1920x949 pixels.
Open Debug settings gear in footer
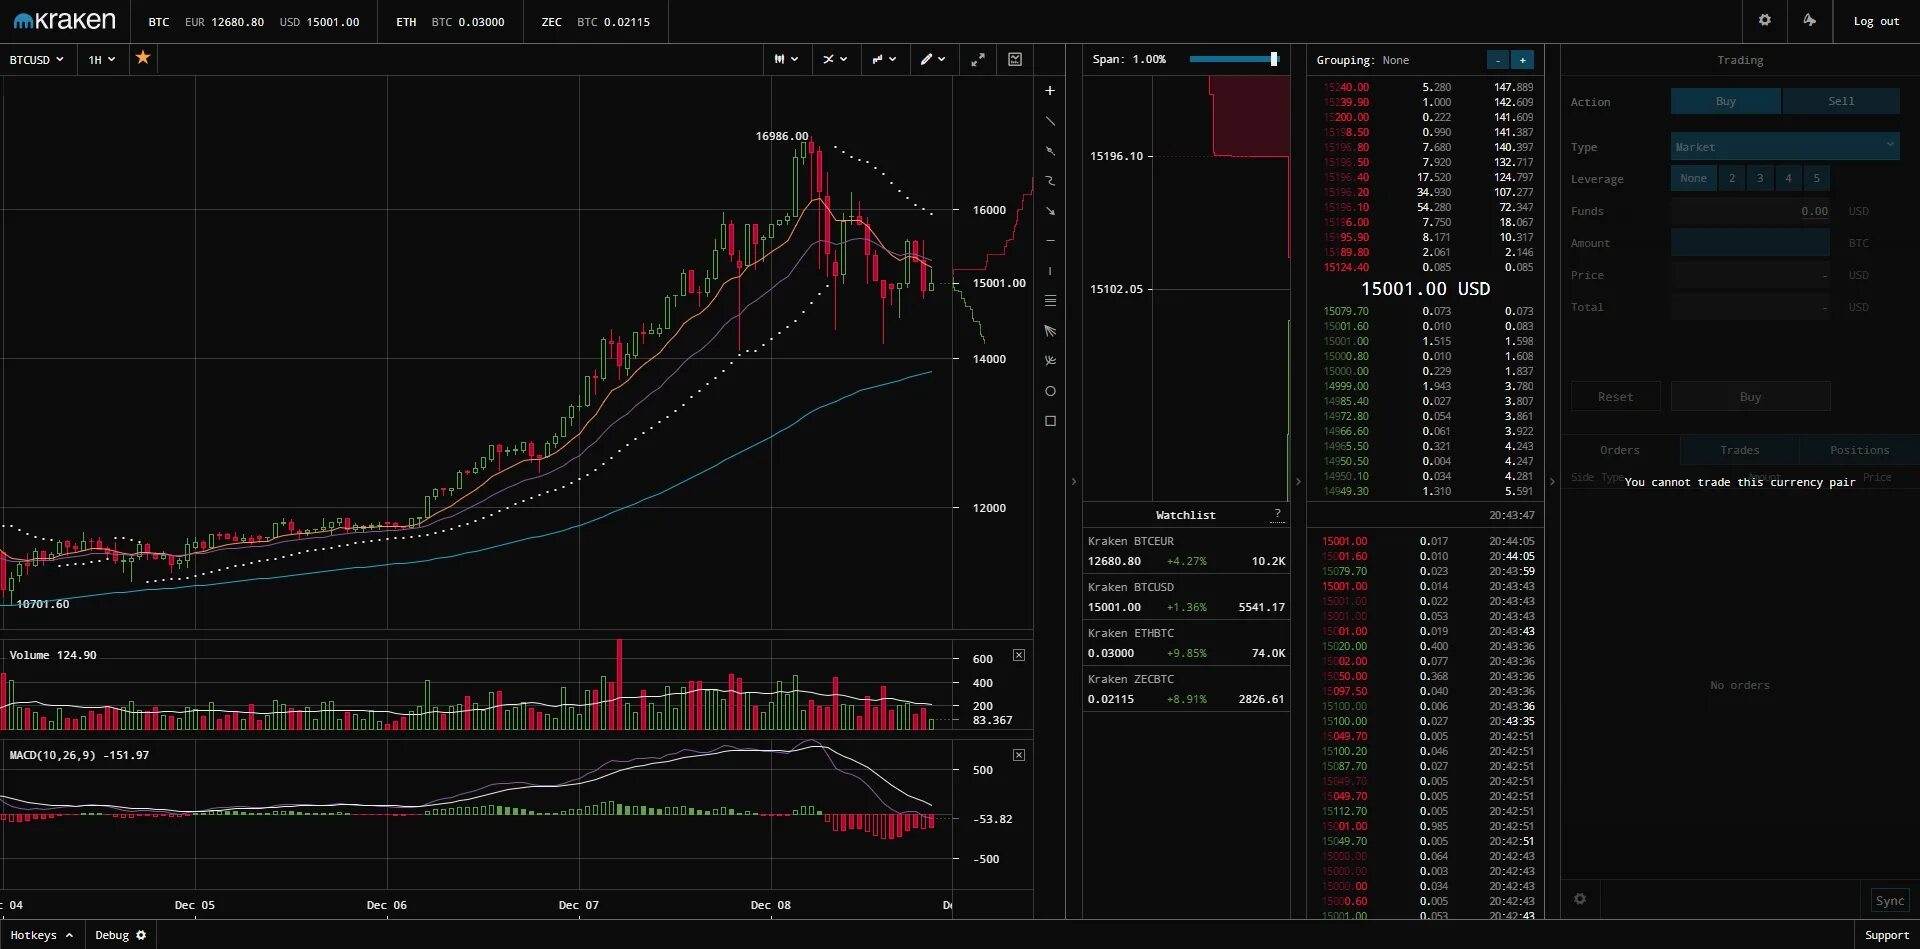pos(141,935)
